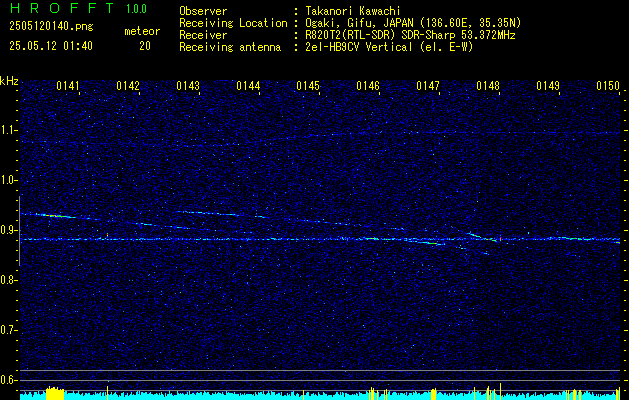Click the receiver R820T2(RTL-SDR) SDR-Sharp line

(x=410, y=35)
